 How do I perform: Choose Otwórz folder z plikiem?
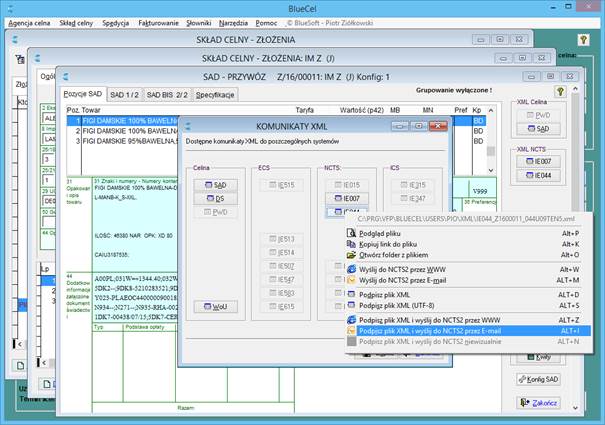[468, 255]
